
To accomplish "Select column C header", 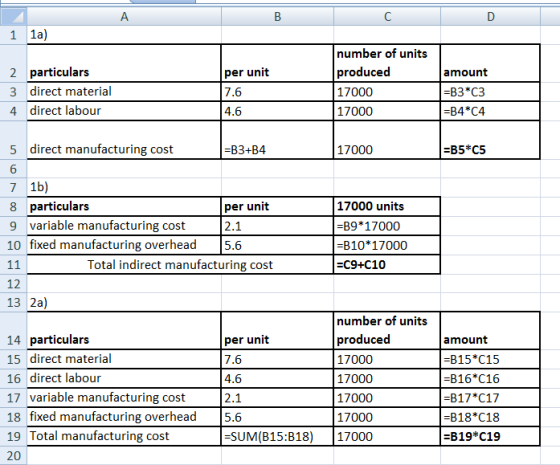I will [x=387, y=16].
